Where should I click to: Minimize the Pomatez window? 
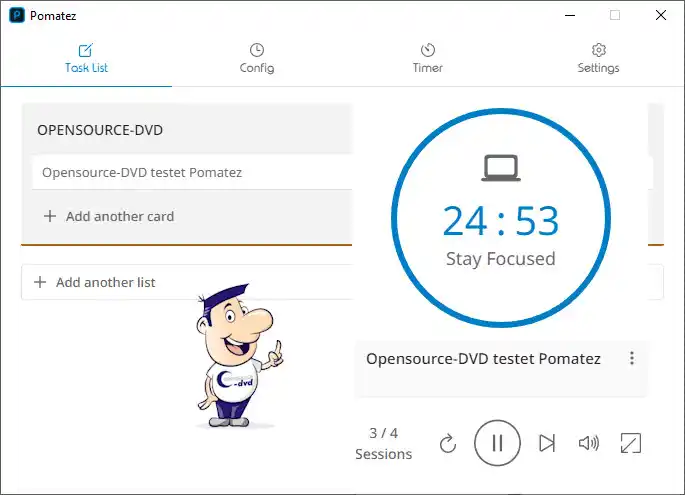570,15
